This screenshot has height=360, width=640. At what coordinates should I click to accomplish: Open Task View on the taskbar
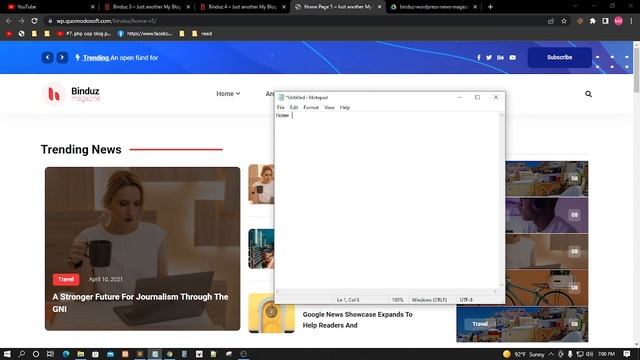50,354
